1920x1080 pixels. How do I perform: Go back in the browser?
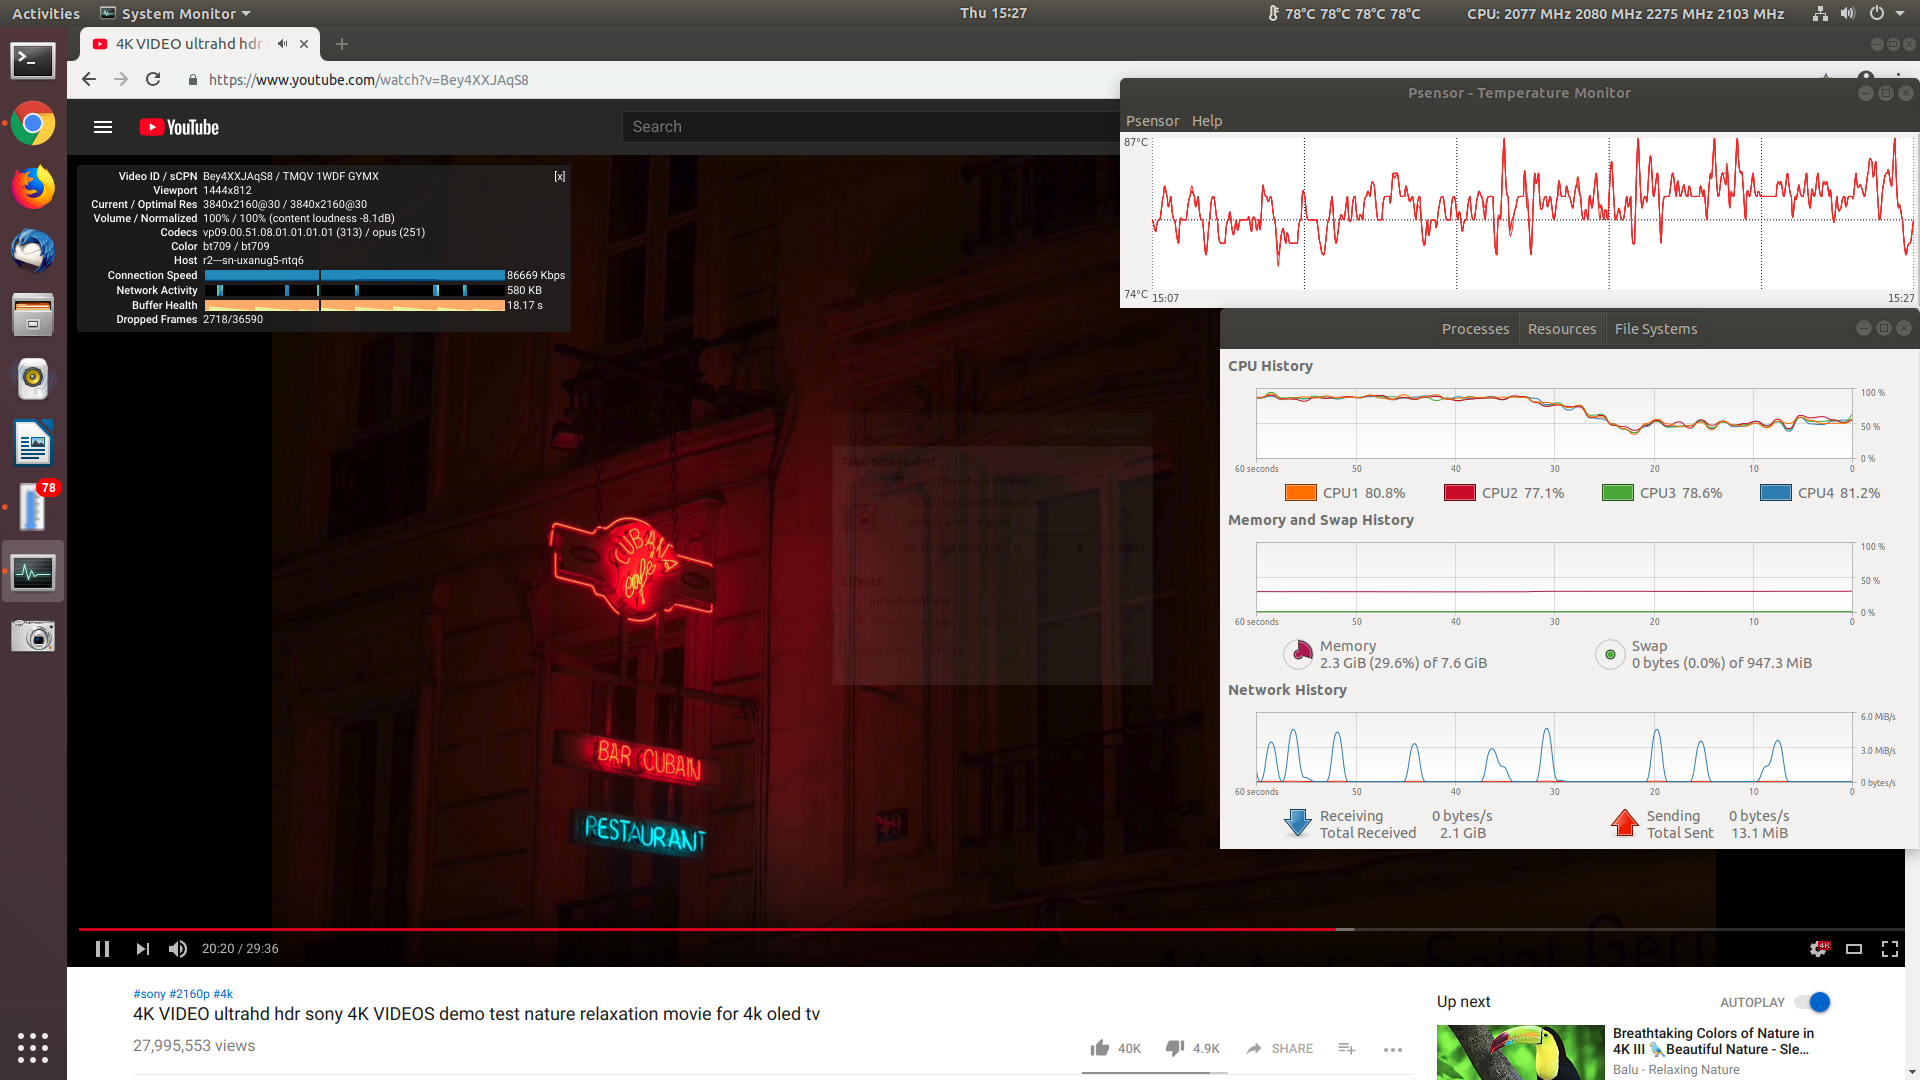click(x=89, y=80)
